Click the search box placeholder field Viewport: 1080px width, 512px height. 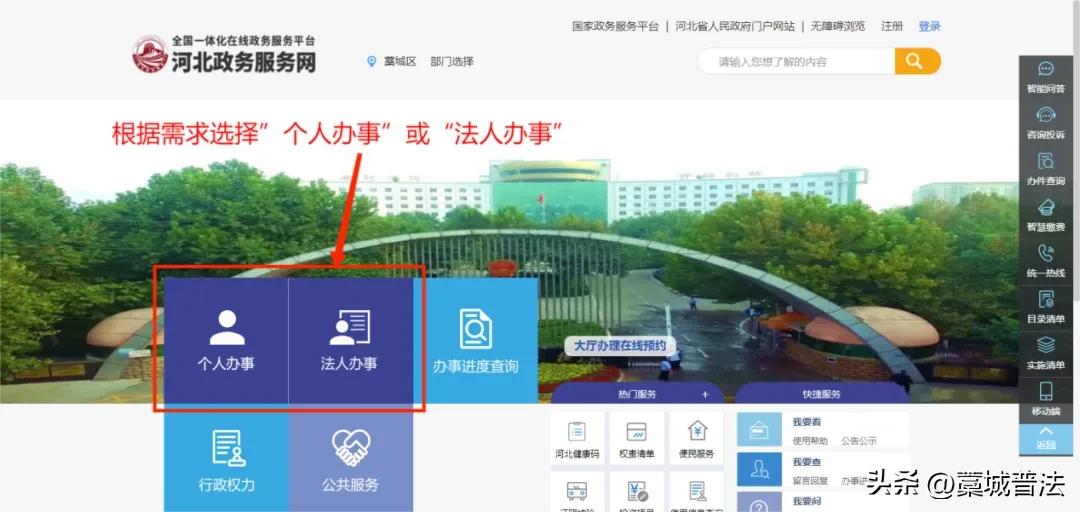(x=796, y=61)
